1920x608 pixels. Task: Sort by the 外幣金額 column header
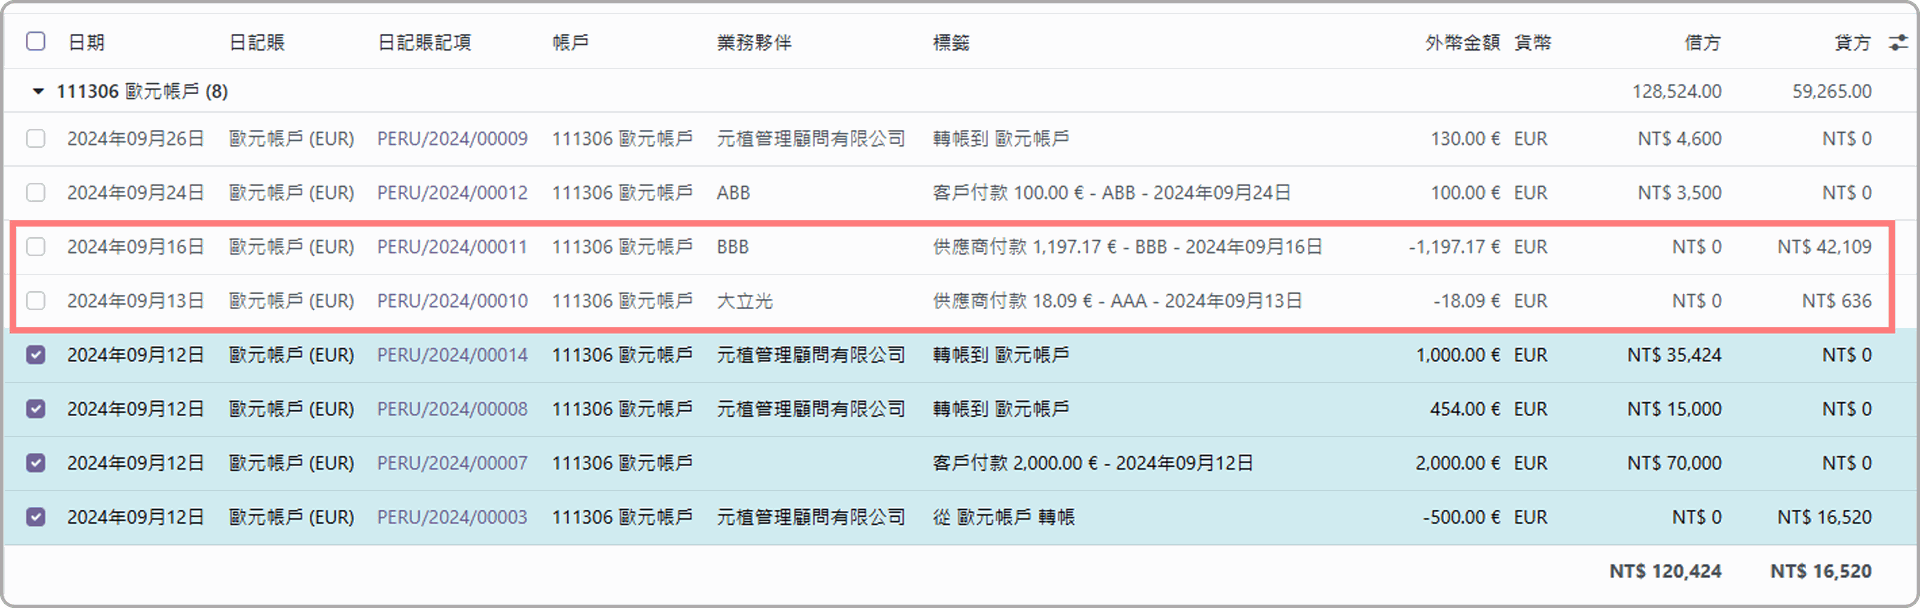pyautogui.click(x=1462, y=42)
